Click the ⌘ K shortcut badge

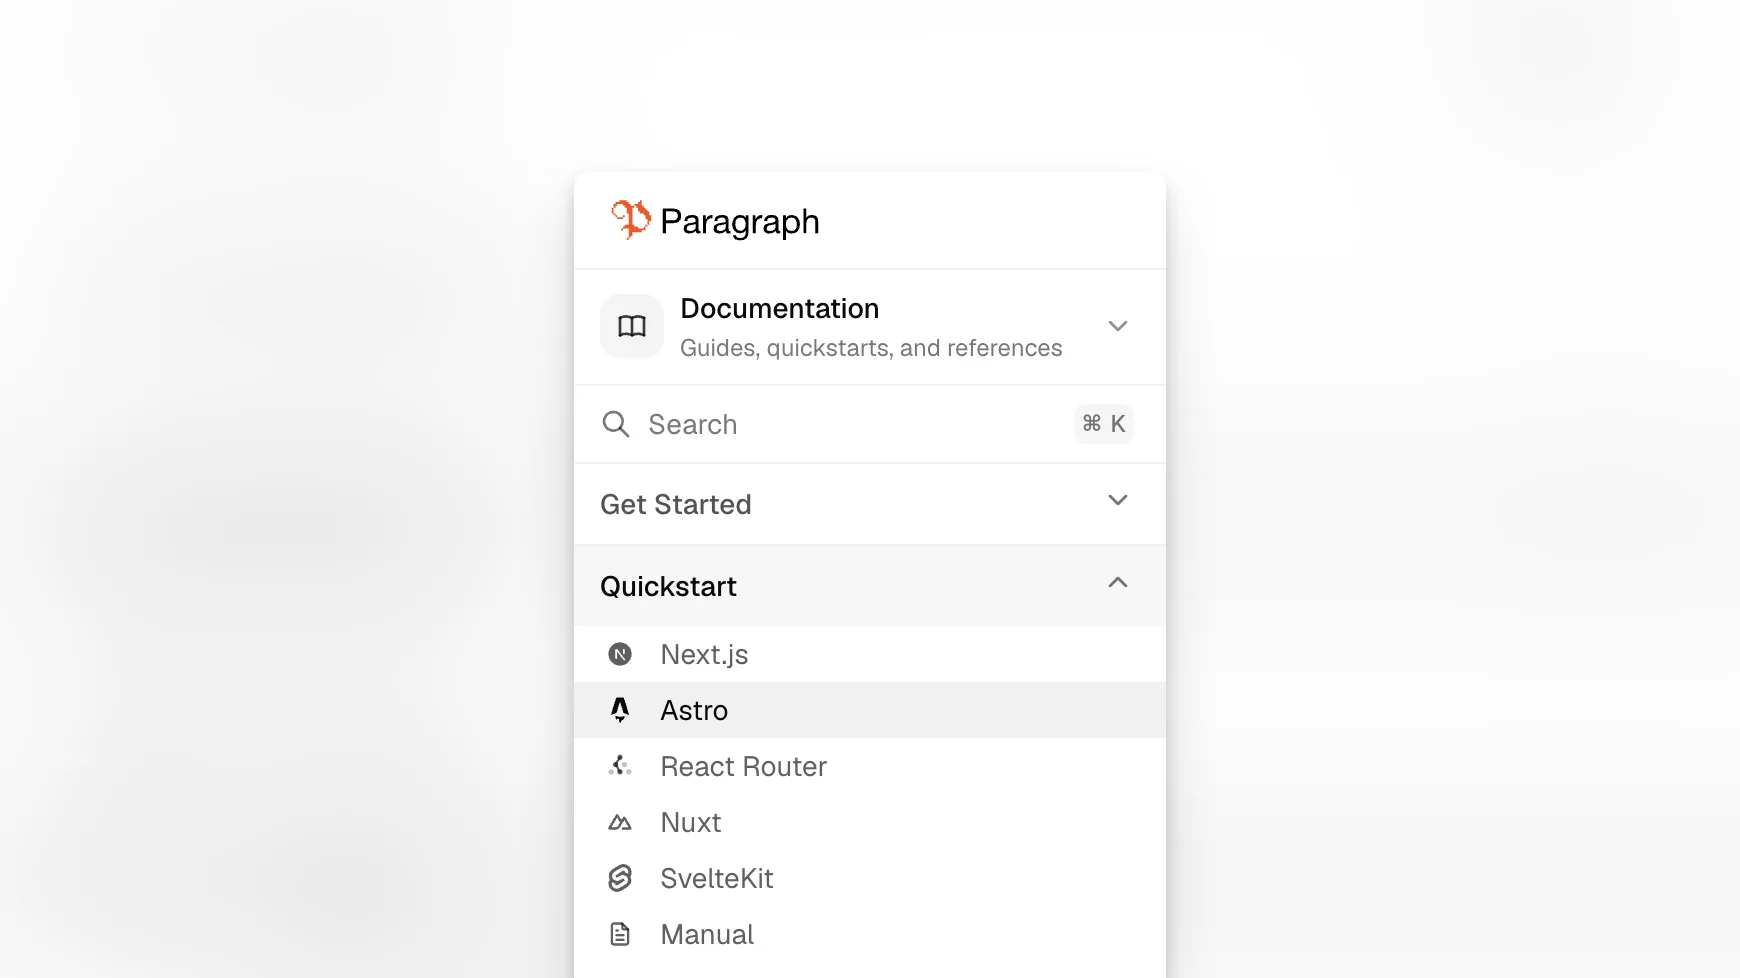point(1104,424)
